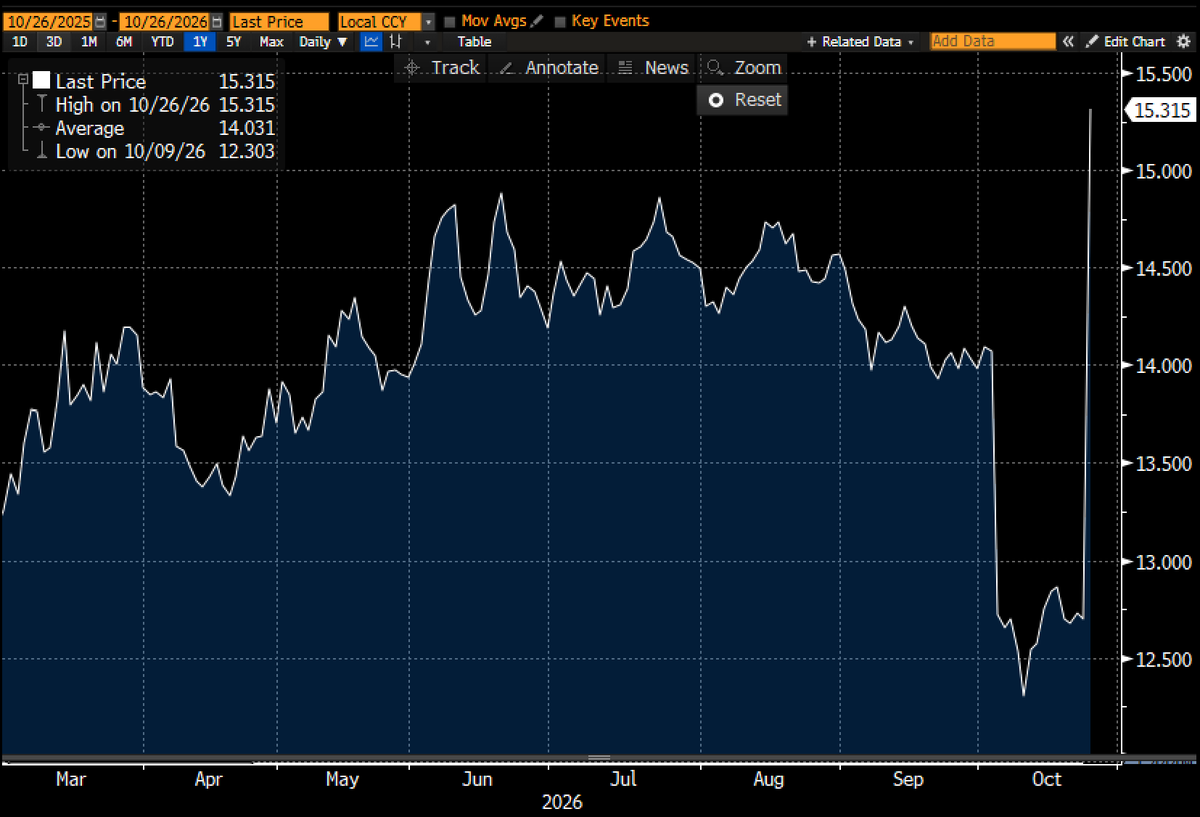Screen dimensions: 1200x817
Task: Click the High on 10/26/26 legend row
Action: 154,104
